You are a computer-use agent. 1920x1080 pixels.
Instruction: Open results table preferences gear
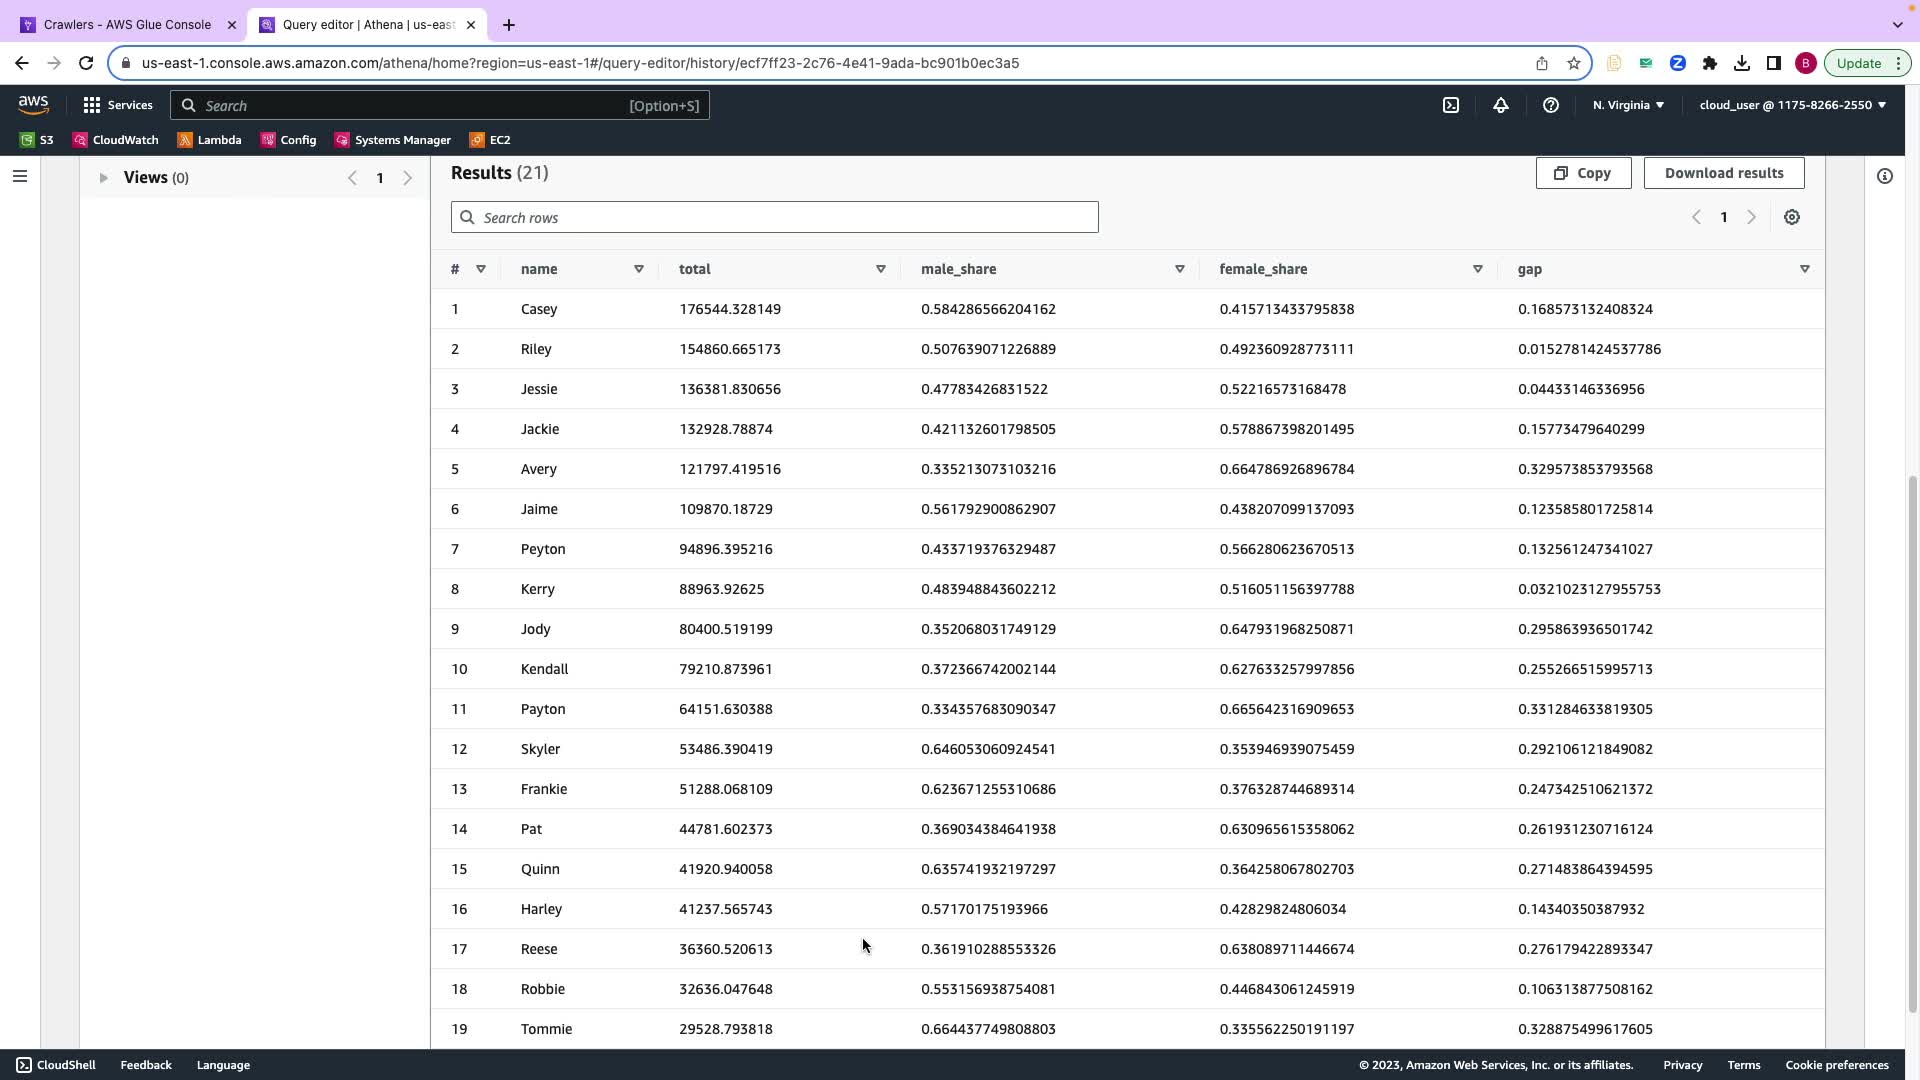[1792, 217]
